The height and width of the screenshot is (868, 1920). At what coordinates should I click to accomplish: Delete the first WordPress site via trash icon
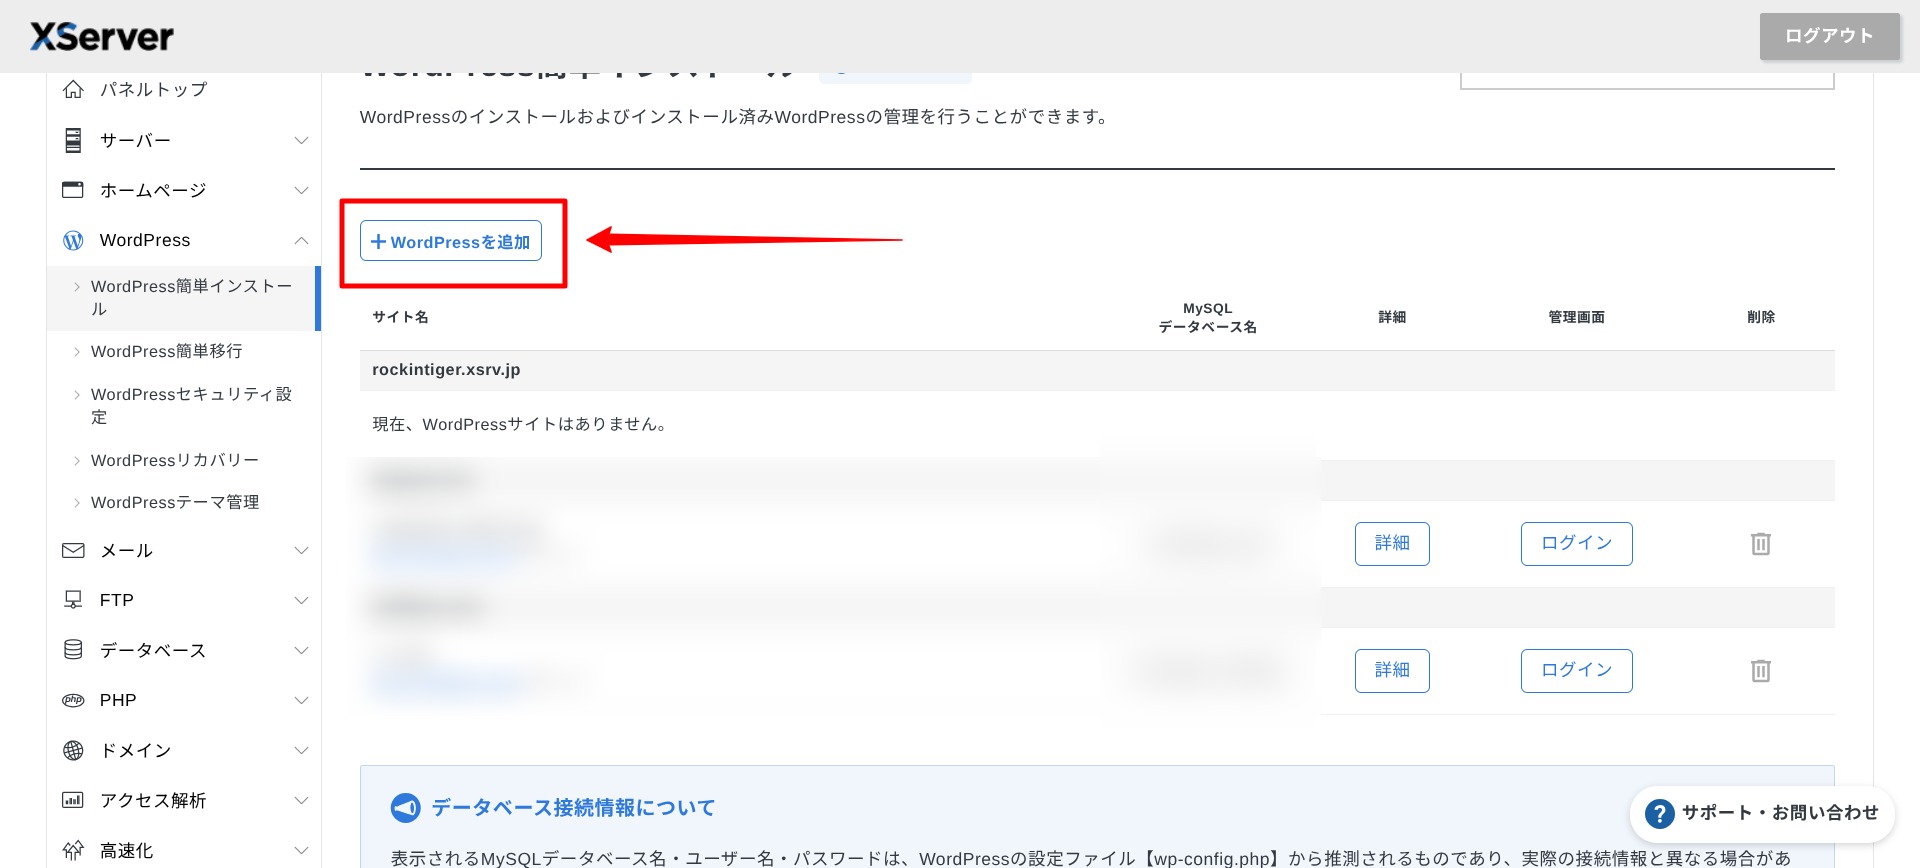1760,544
